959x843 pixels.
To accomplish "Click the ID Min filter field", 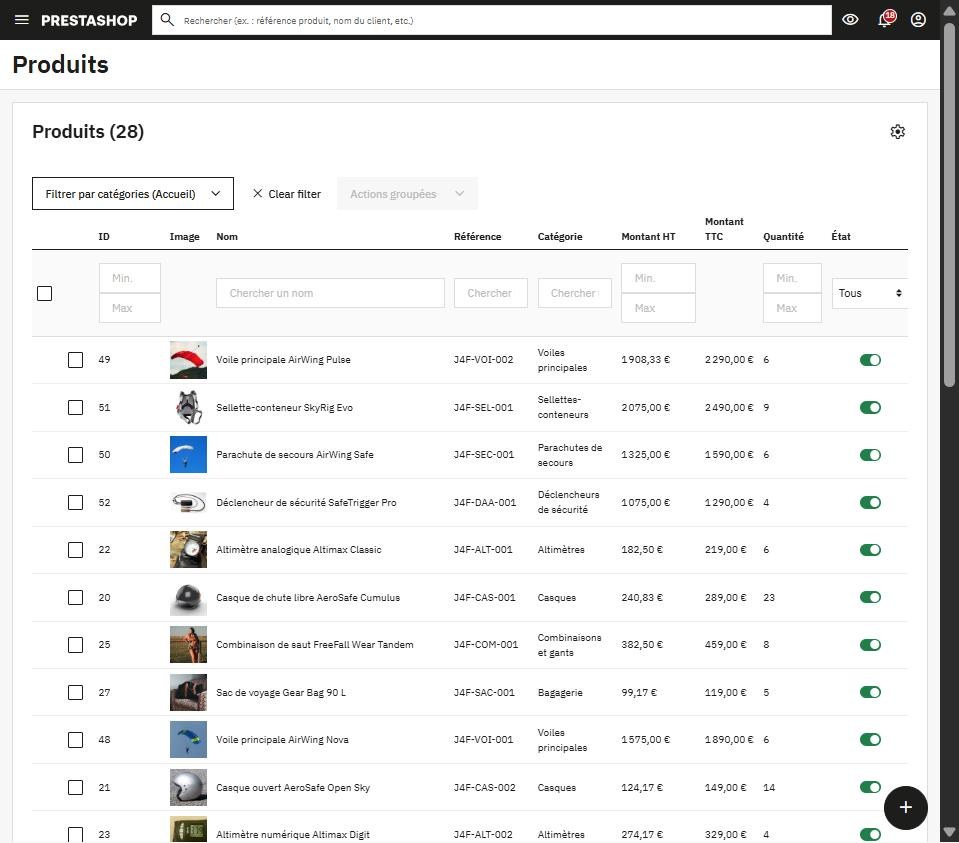I will pyautogui.click(x=130, y=278).
